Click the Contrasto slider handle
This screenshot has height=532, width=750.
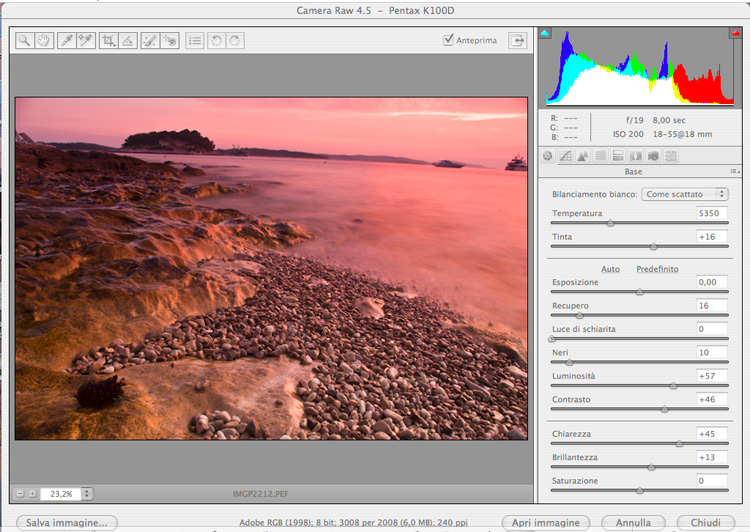pos(664,409)
